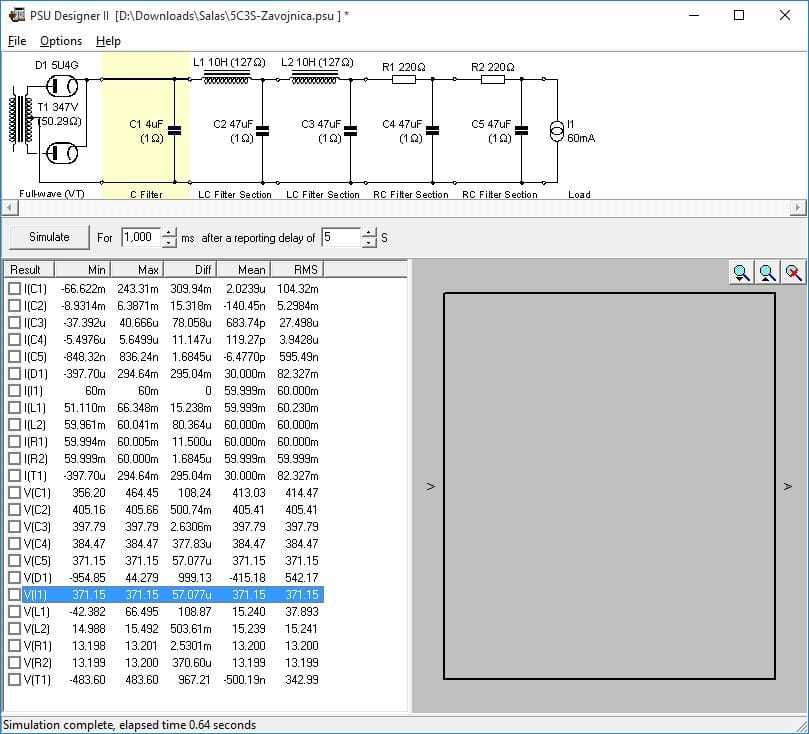This screenshot has height=734, width=809.
Task: Select the C3 47uF capacitor symbol
Action: pos(351,131)
